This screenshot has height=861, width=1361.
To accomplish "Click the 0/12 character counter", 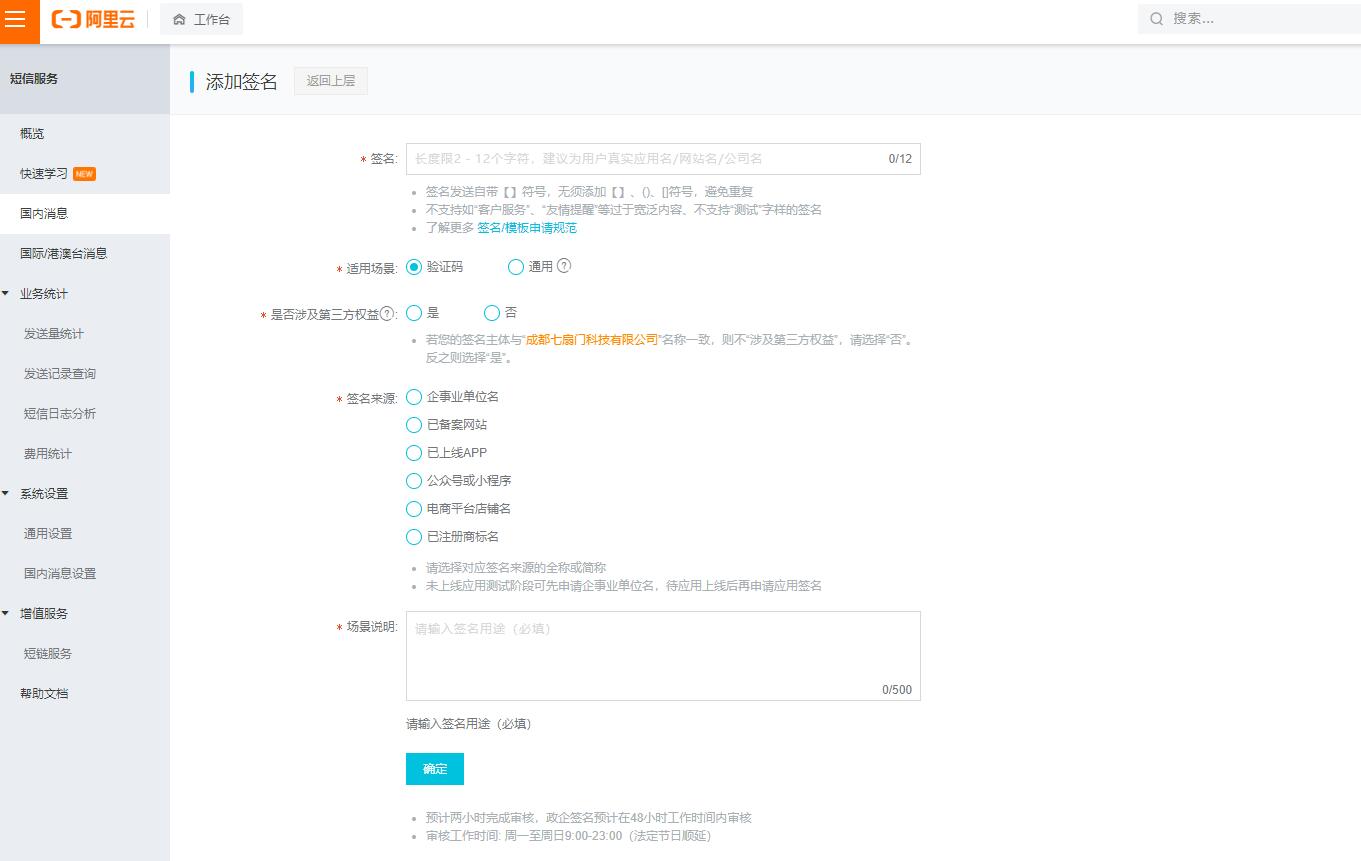I will (900, 159).
